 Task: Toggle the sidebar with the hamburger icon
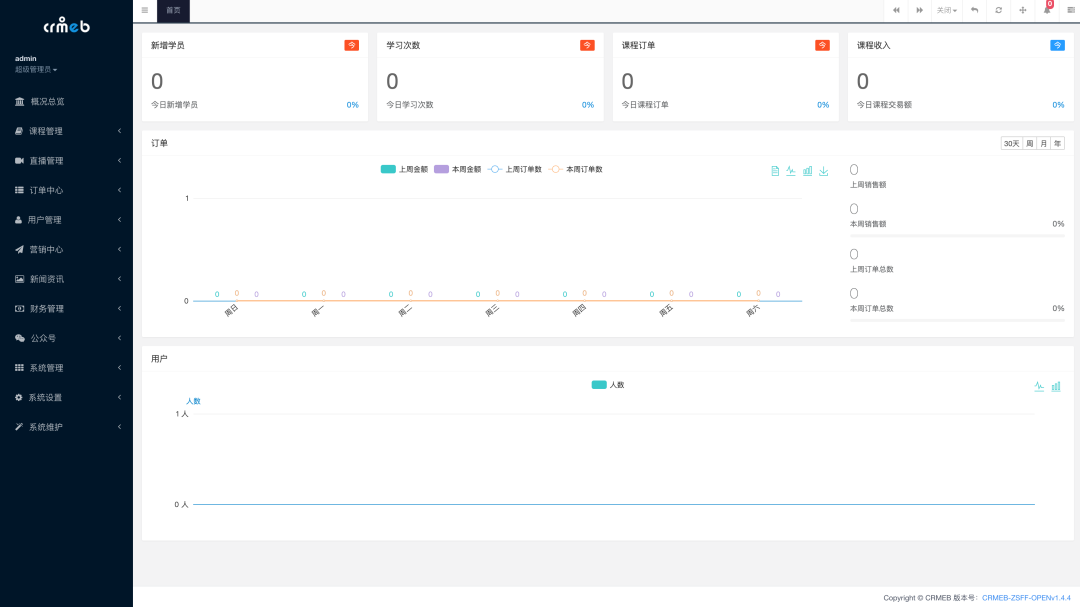point(143,10)
